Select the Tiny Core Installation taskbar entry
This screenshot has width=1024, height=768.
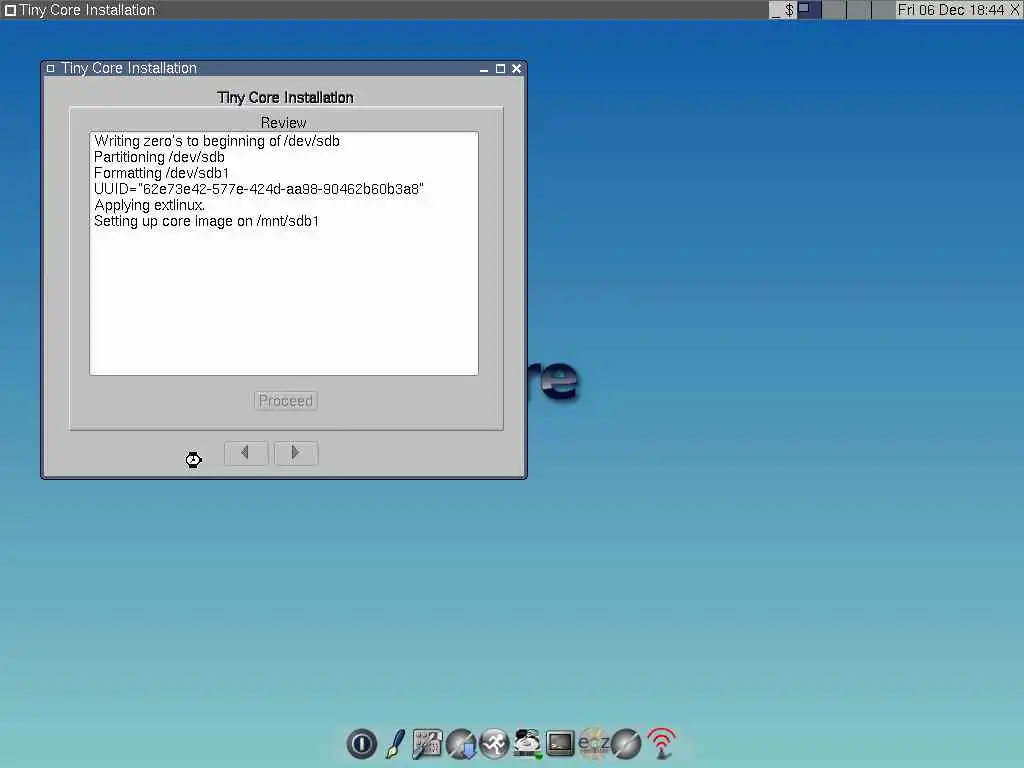click(80, 10)
